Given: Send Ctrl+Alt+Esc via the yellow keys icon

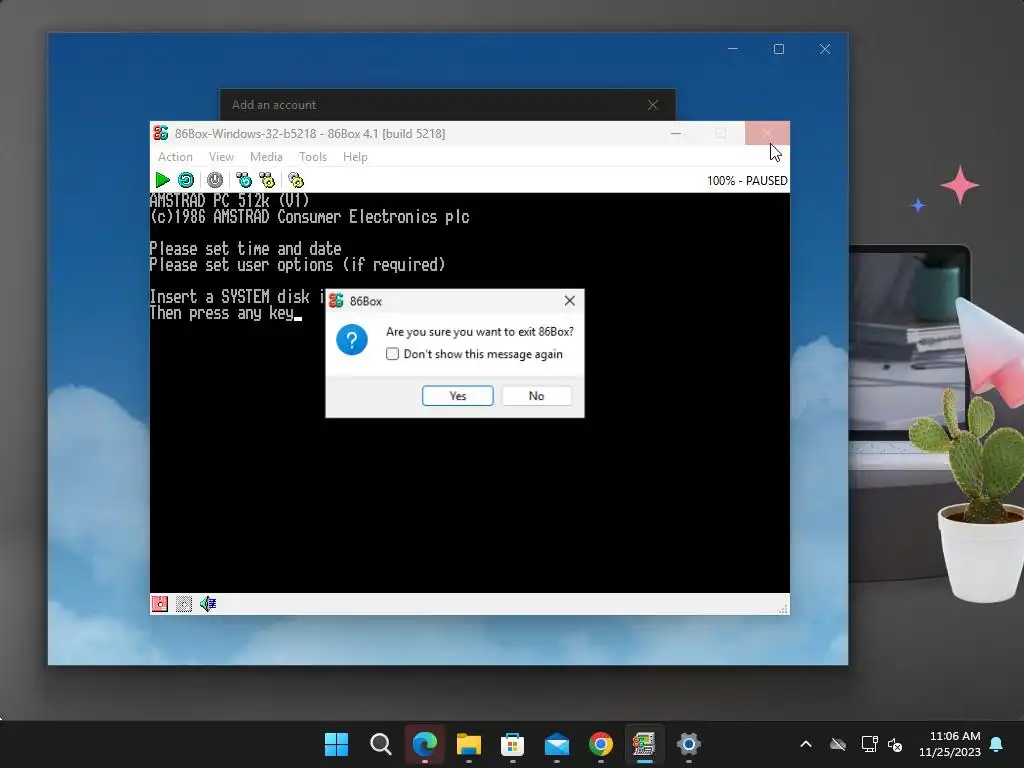Looking at the screenshot, I should pos(267,180).
